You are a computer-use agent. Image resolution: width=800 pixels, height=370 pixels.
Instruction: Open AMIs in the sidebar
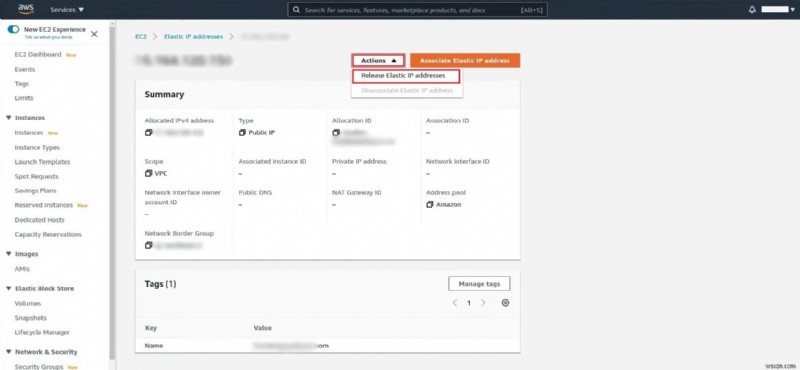22,269
